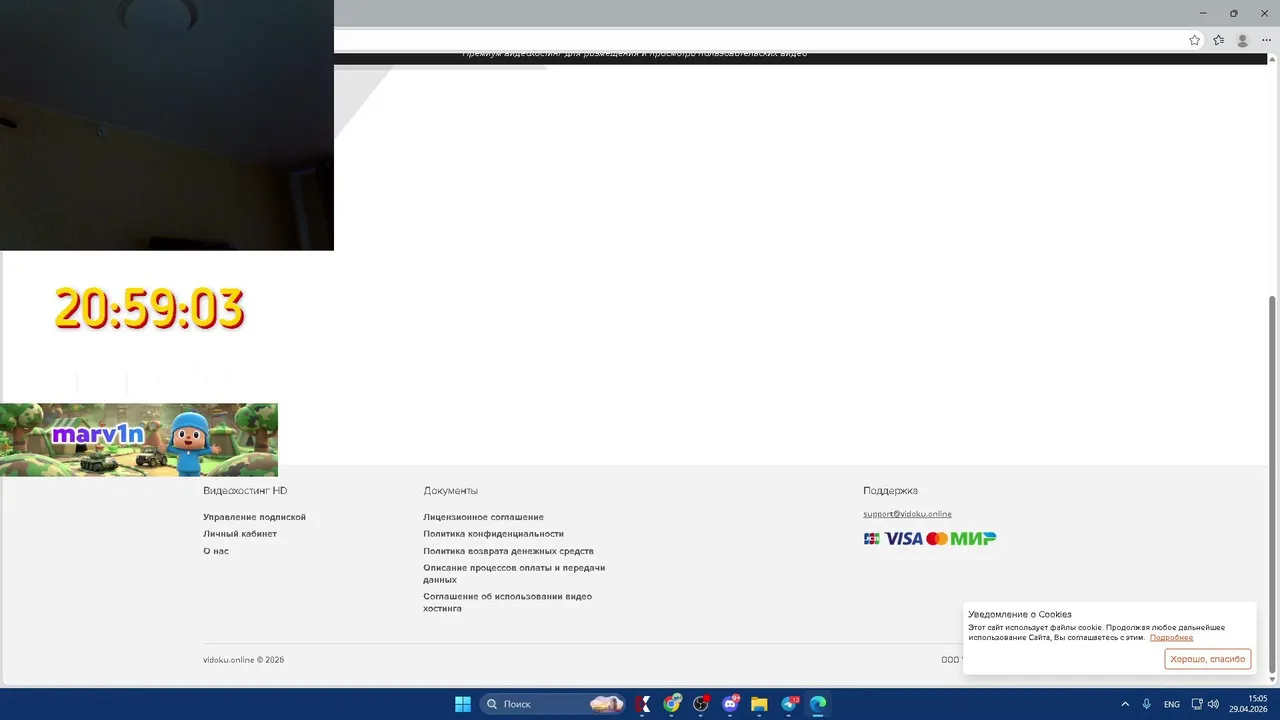Click the Уведомление о Cookies title
The image size is (1280, 720).
(x=1019, y=614)
